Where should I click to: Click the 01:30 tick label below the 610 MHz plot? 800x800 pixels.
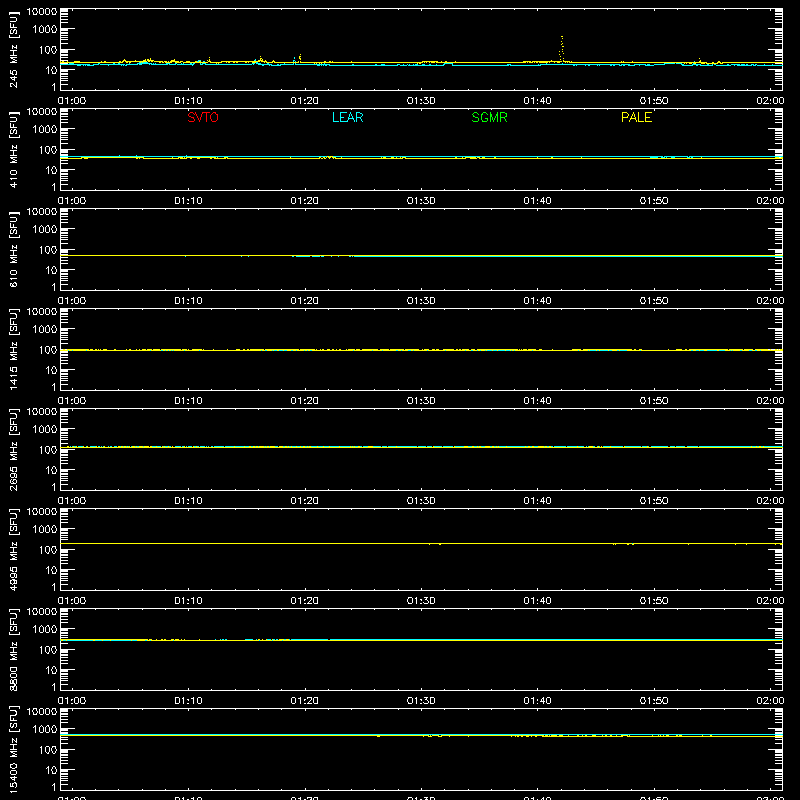point(421,301)
